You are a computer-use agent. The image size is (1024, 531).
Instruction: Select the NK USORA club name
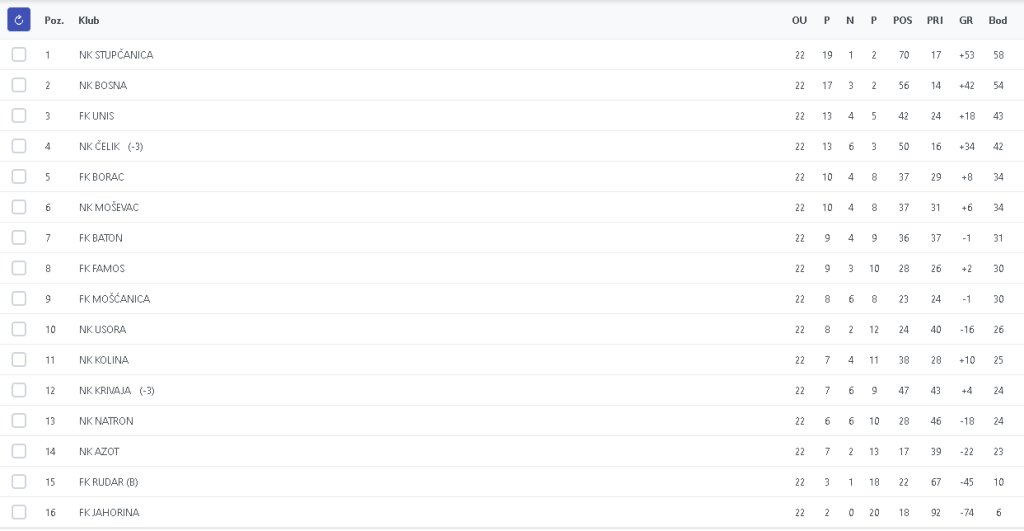pos(102,329)
